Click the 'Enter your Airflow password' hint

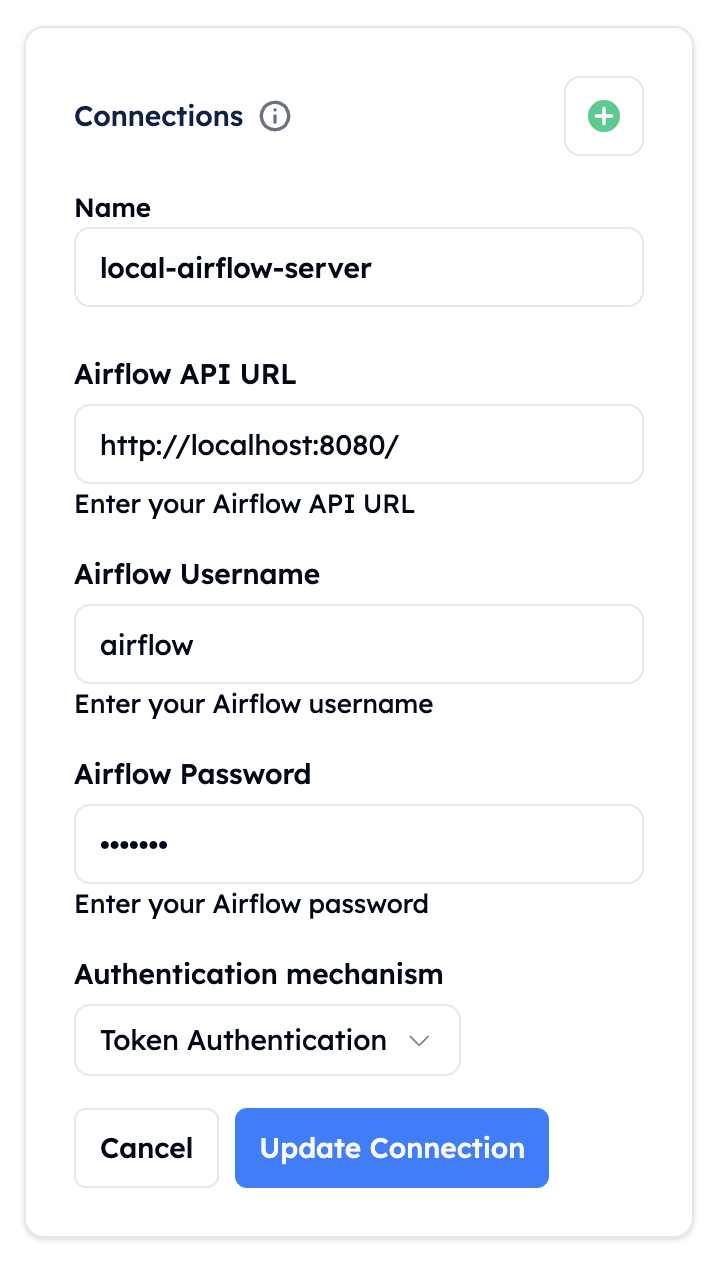pos(252,904)
